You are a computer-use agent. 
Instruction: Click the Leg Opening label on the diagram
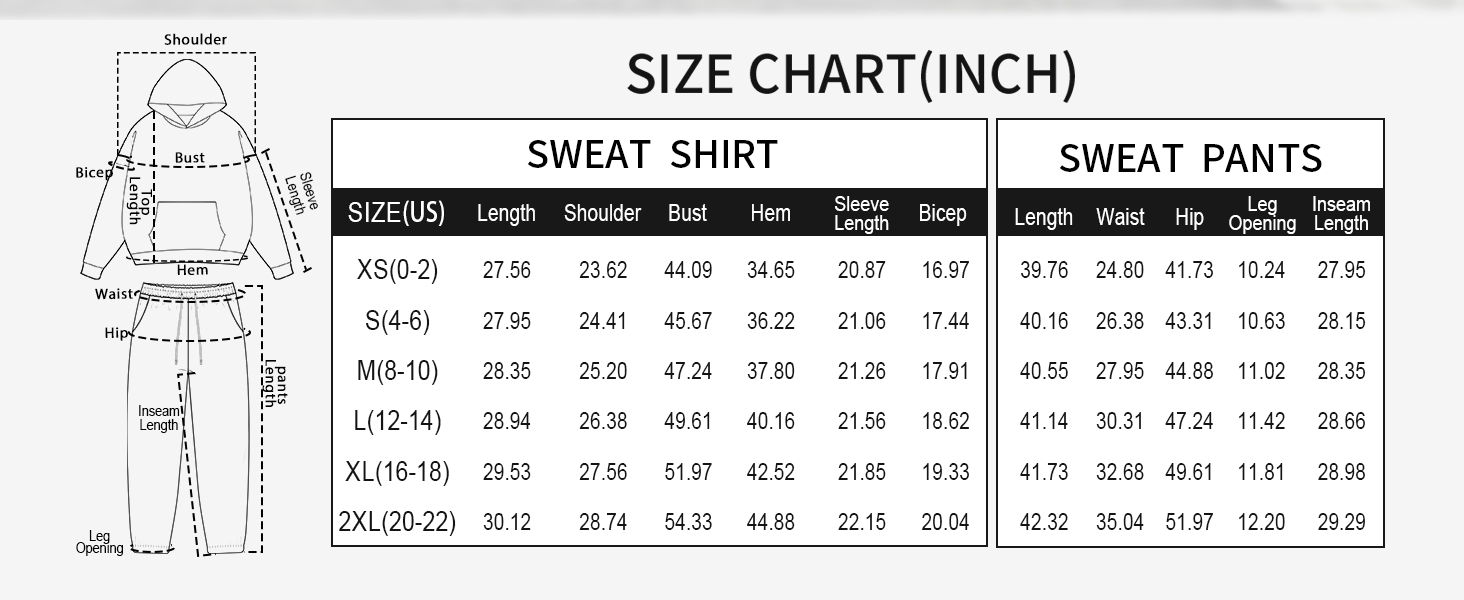99,542
